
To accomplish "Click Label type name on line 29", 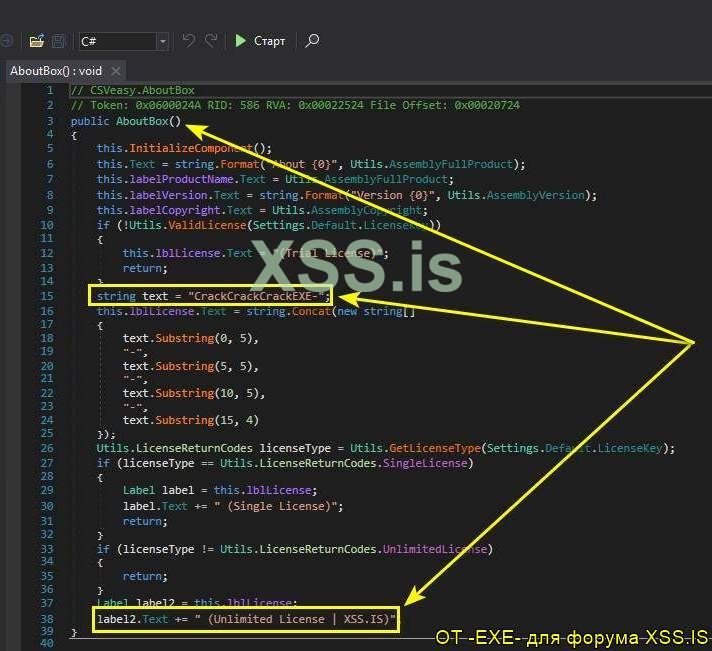I will (x=139, y=490).
